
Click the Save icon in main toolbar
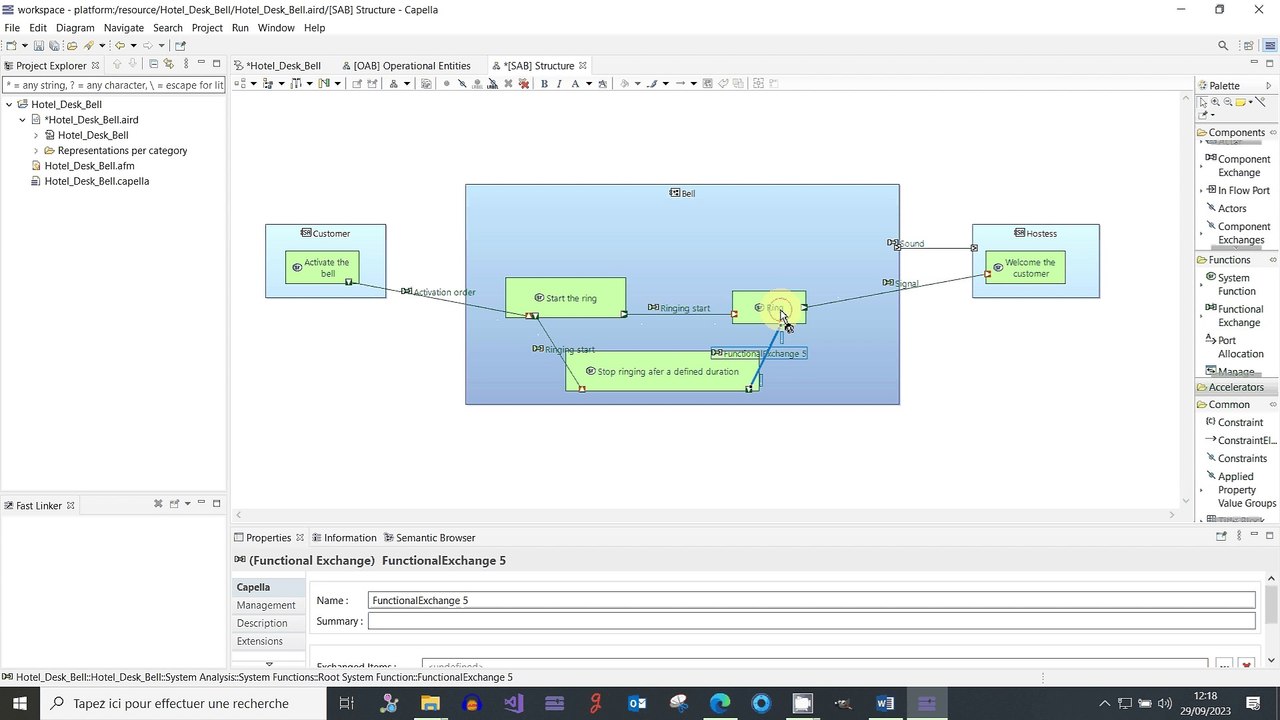(38, 46)
